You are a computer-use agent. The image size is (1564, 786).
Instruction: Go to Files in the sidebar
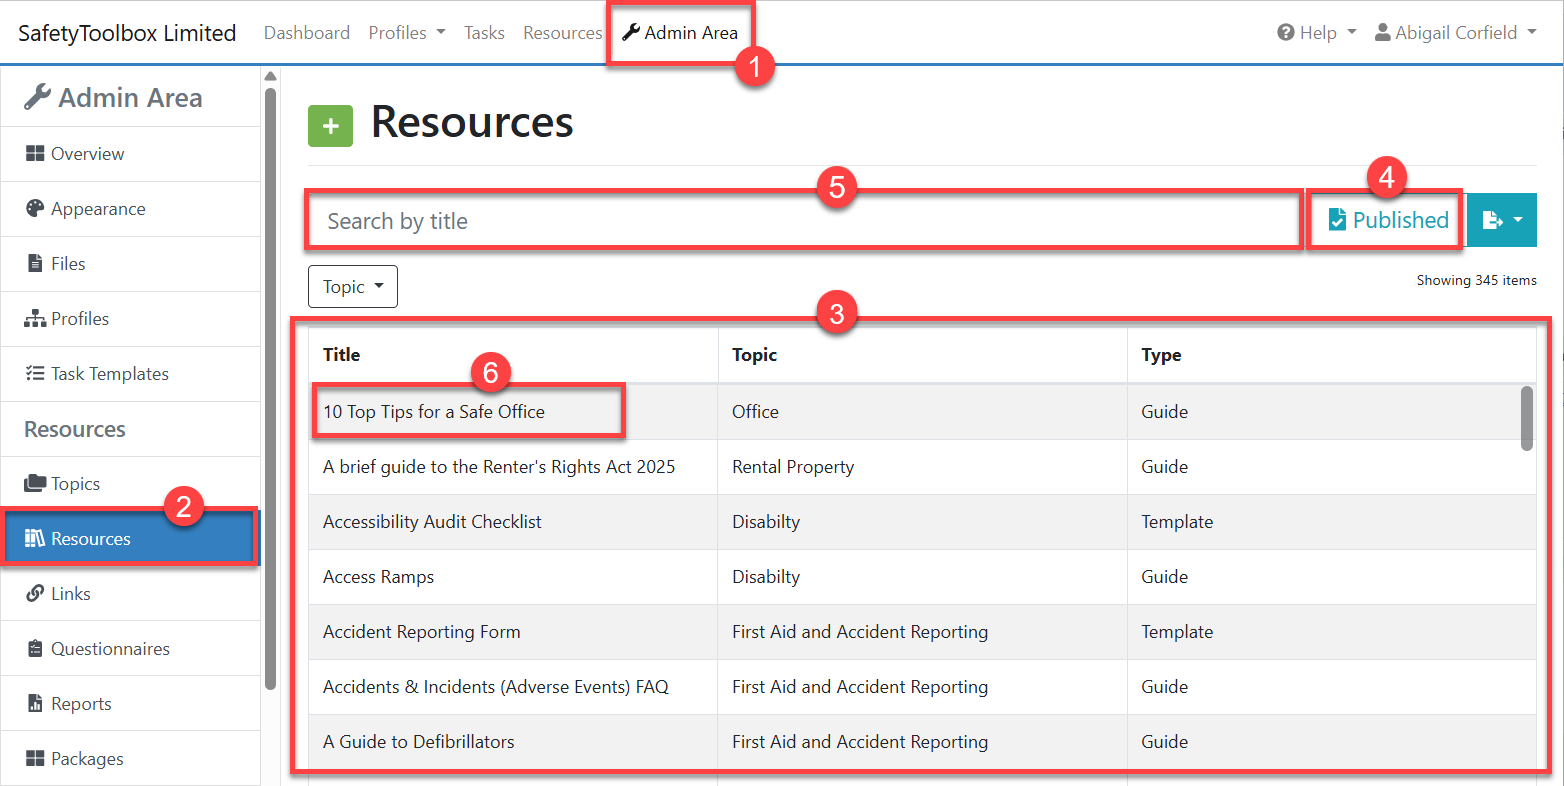click(68, 264)
